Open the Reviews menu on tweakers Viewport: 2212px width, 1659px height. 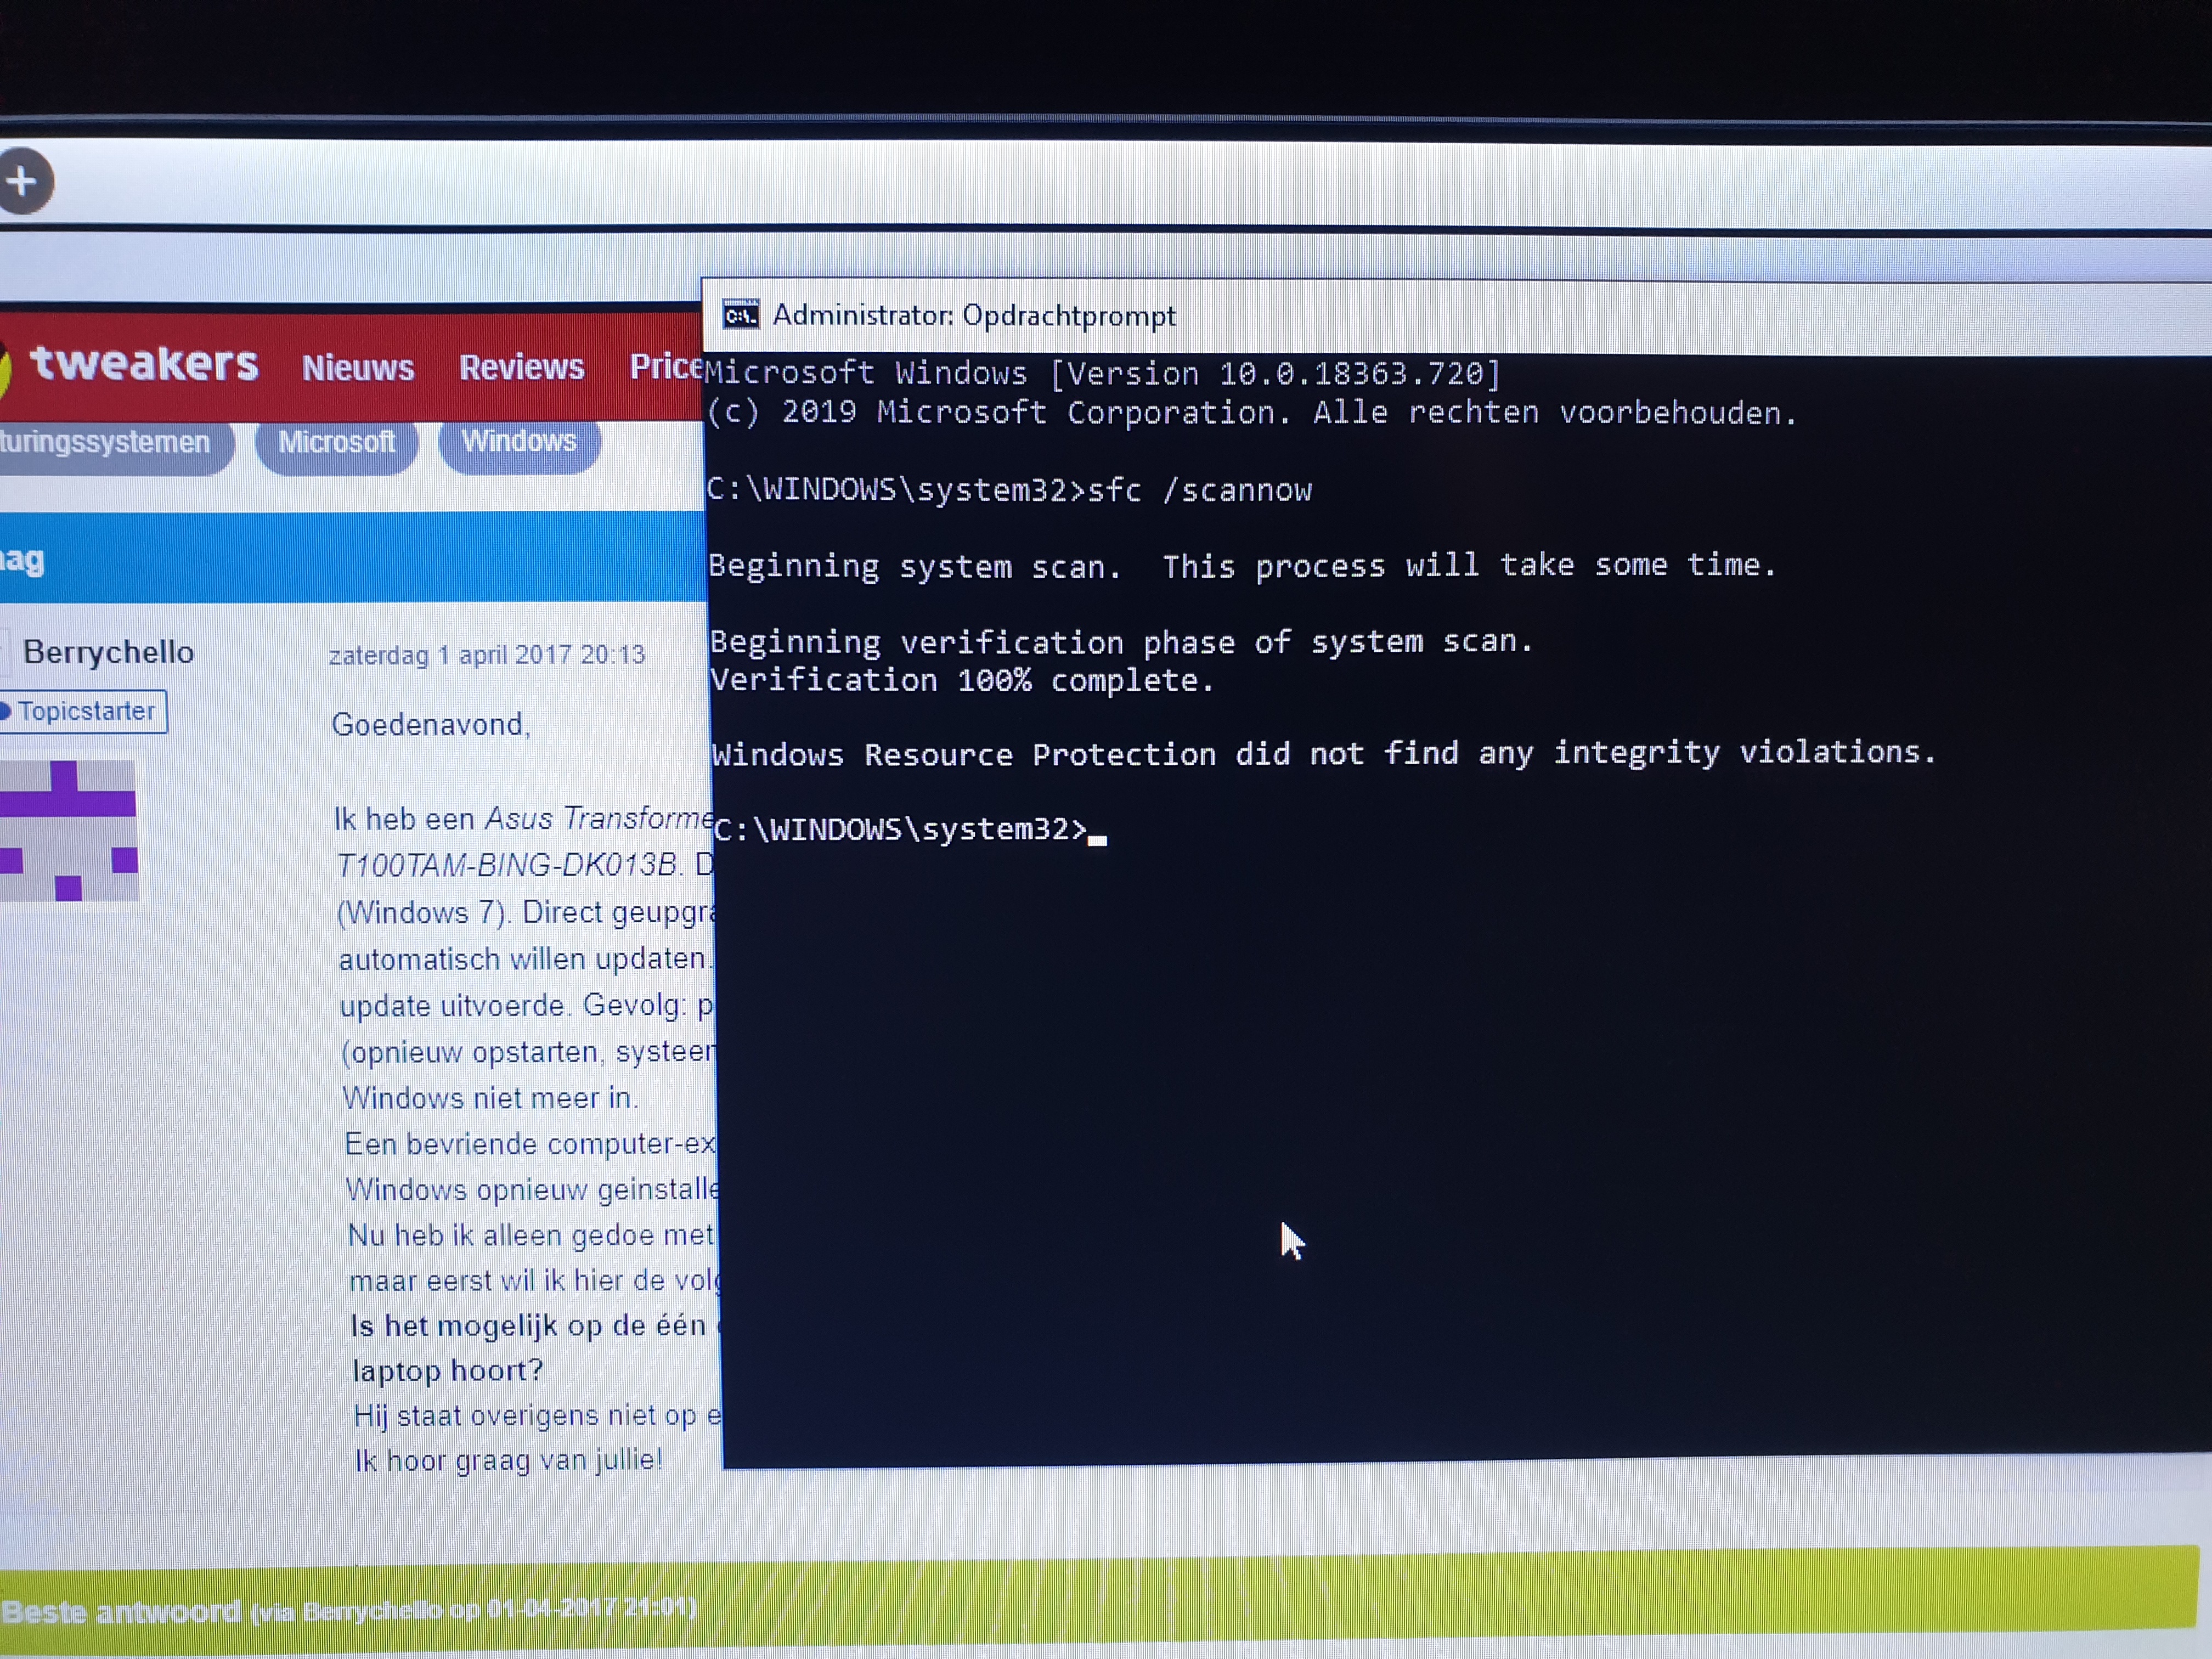[521, 367]
